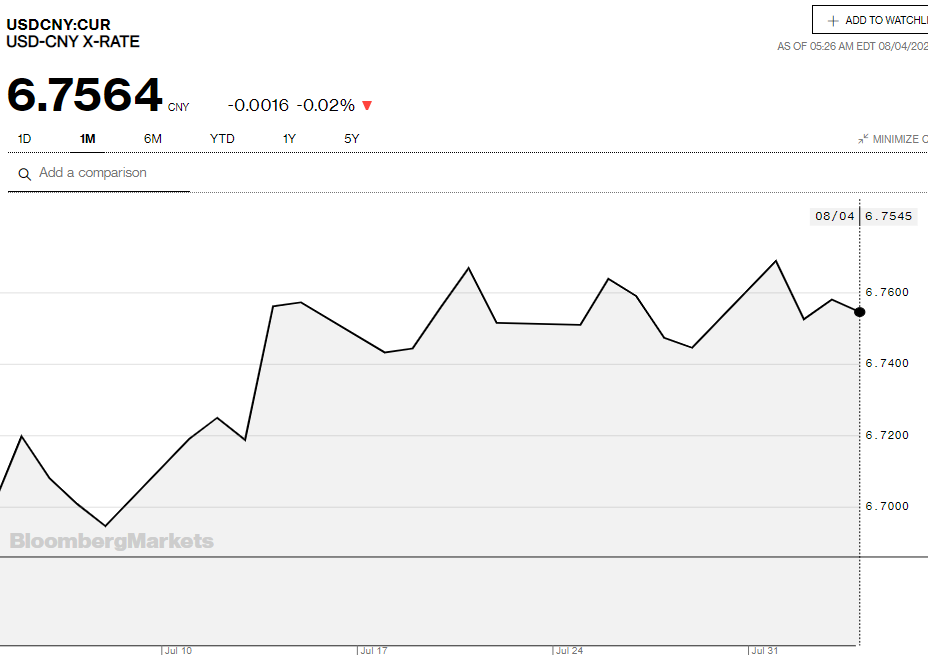
Task: Click the Jul 24 axis marker
Action: pyautogui.click(x=569, y=650)
